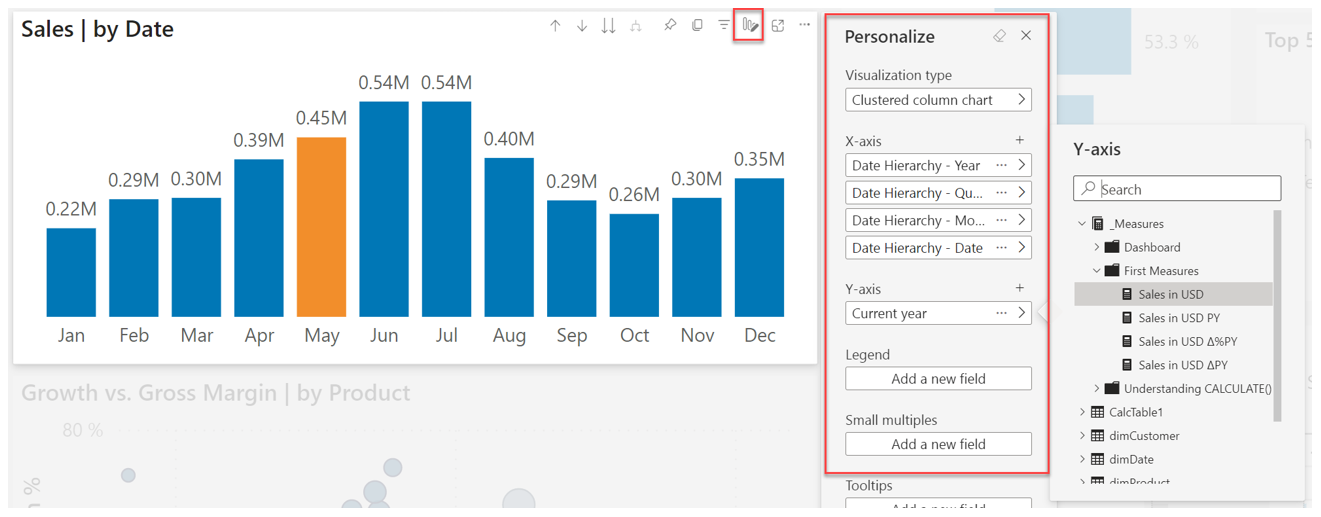
Task: Open the filters icon on the visual header
Action: pyautogui.click(x=724, y=25)
